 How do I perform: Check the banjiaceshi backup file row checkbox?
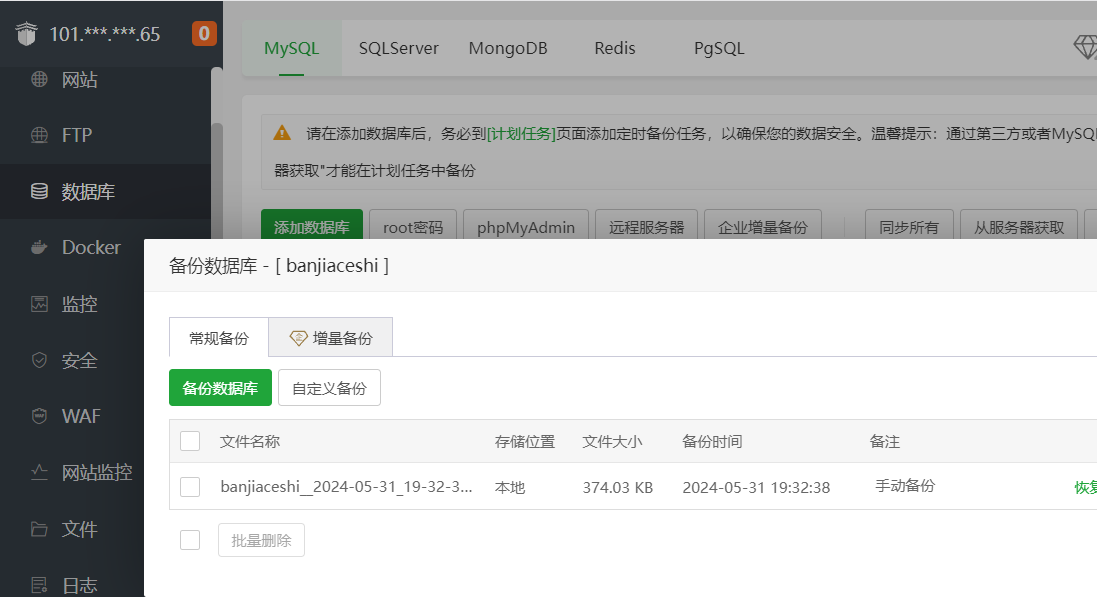pos(190,487)
